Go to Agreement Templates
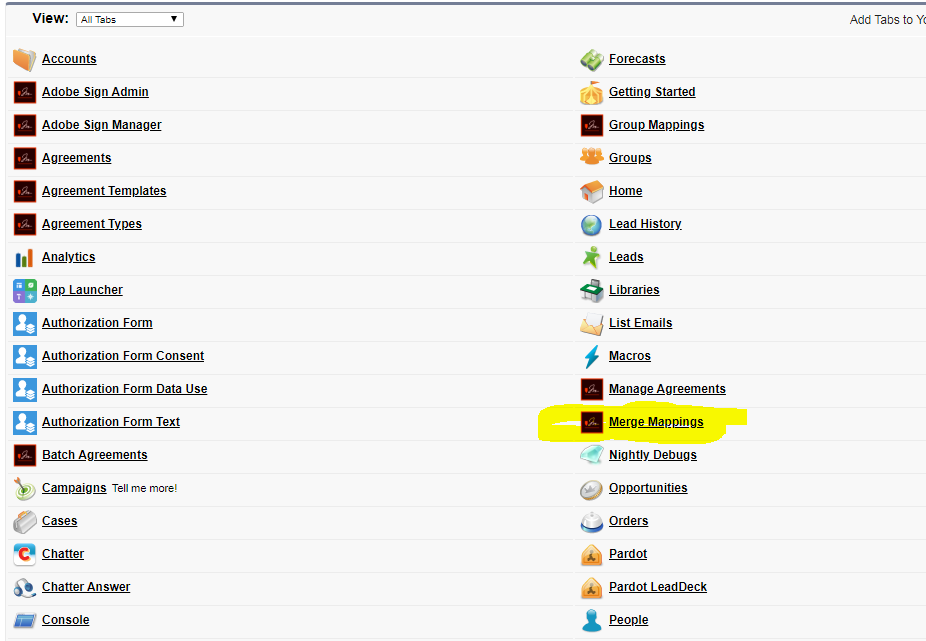This screenshot has height=641, width=926. 104,191
